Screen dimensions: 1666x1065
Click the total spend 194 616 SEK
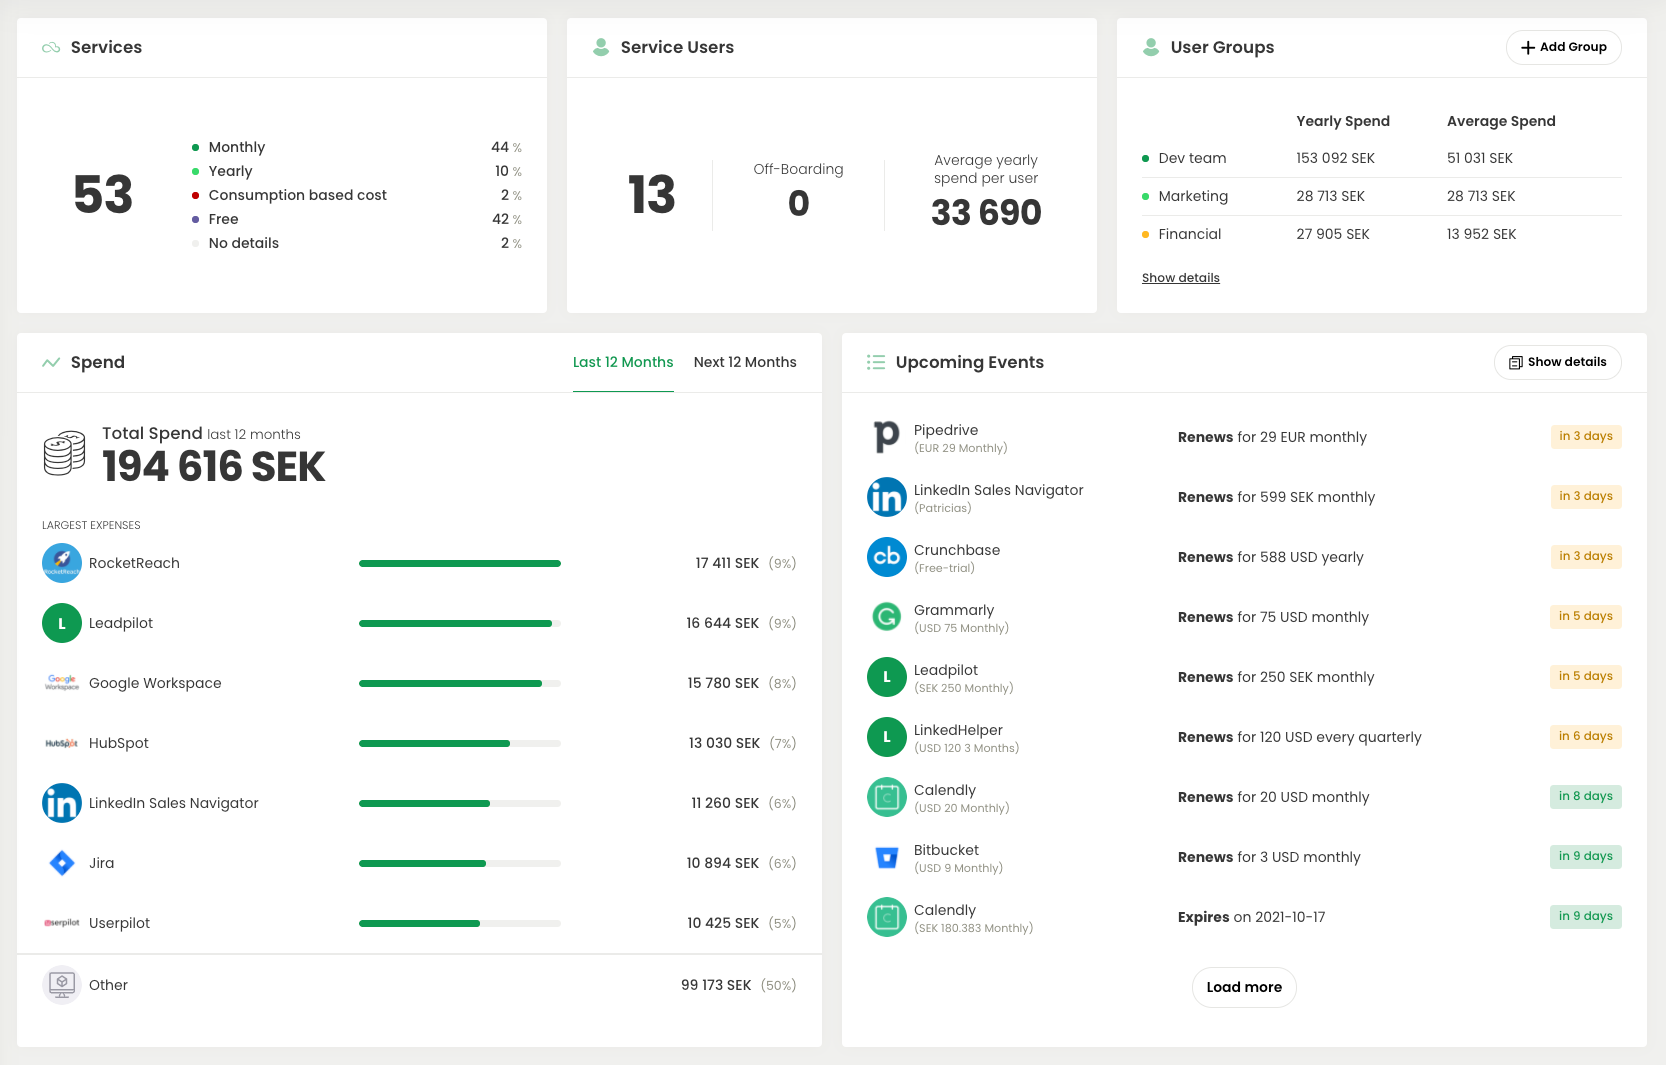point(214,467)
